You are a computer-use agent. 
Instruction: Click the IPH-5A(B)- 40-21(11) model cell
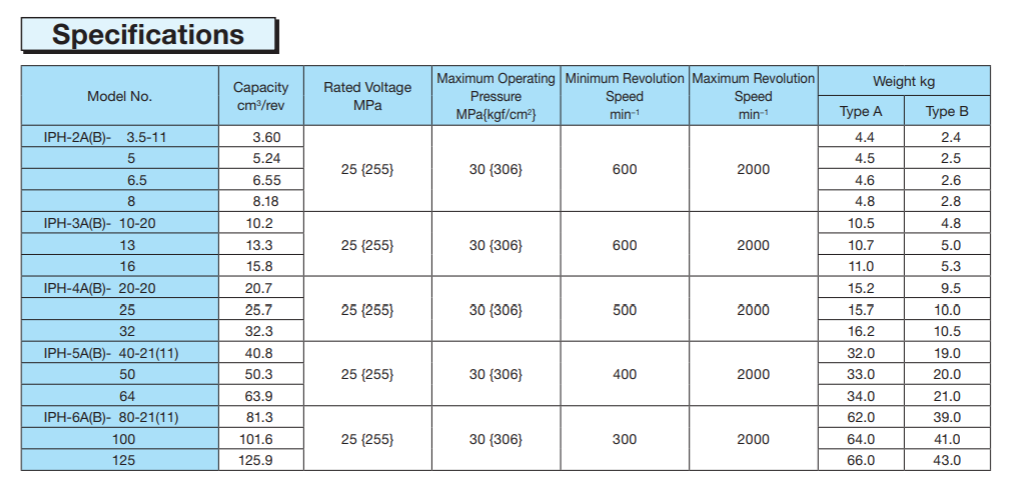point(120,353)
